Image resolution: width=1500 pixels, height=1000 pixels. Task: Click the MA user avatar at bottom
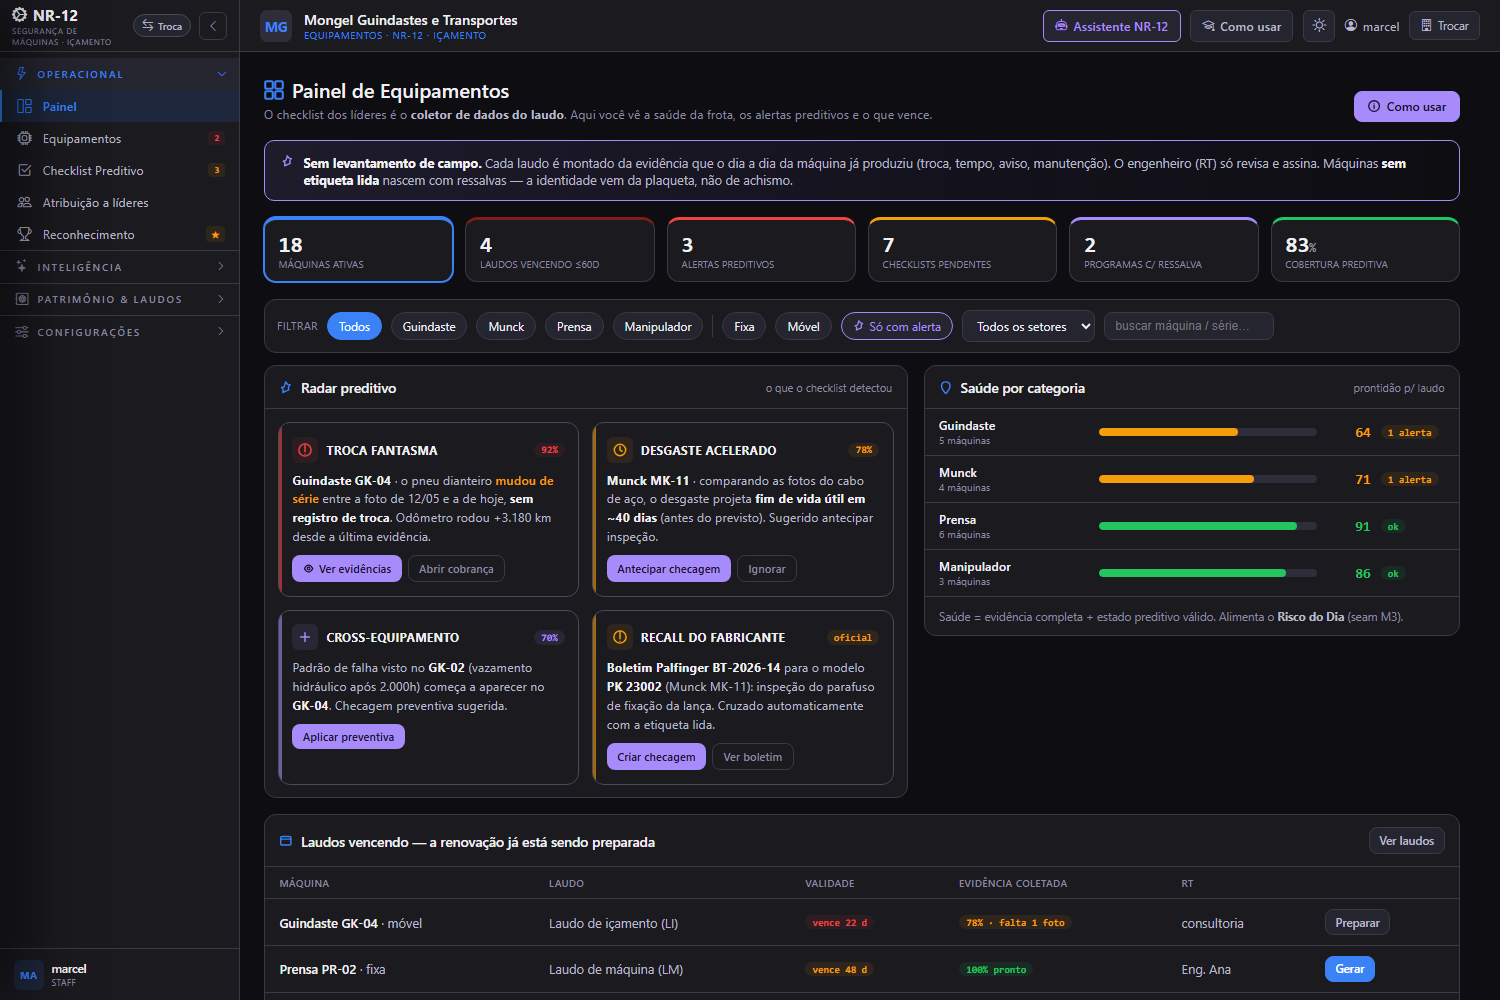pyautogui.click(x=28, y=975)
